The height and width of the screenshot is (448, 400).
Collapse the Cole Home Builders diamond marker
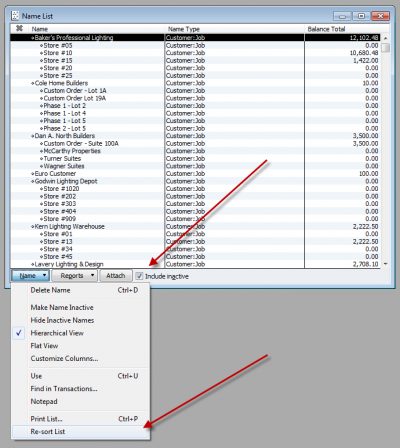click(33, 83)
